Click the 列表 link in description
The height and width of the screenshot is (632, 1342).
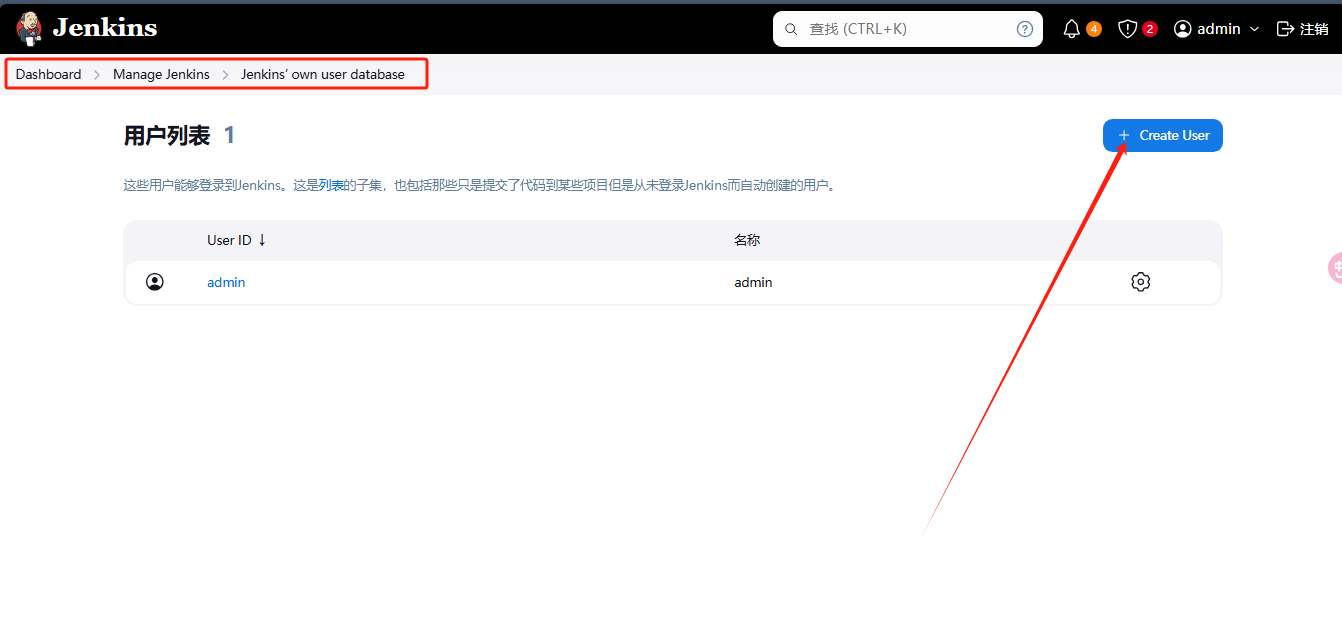point(332,185)
